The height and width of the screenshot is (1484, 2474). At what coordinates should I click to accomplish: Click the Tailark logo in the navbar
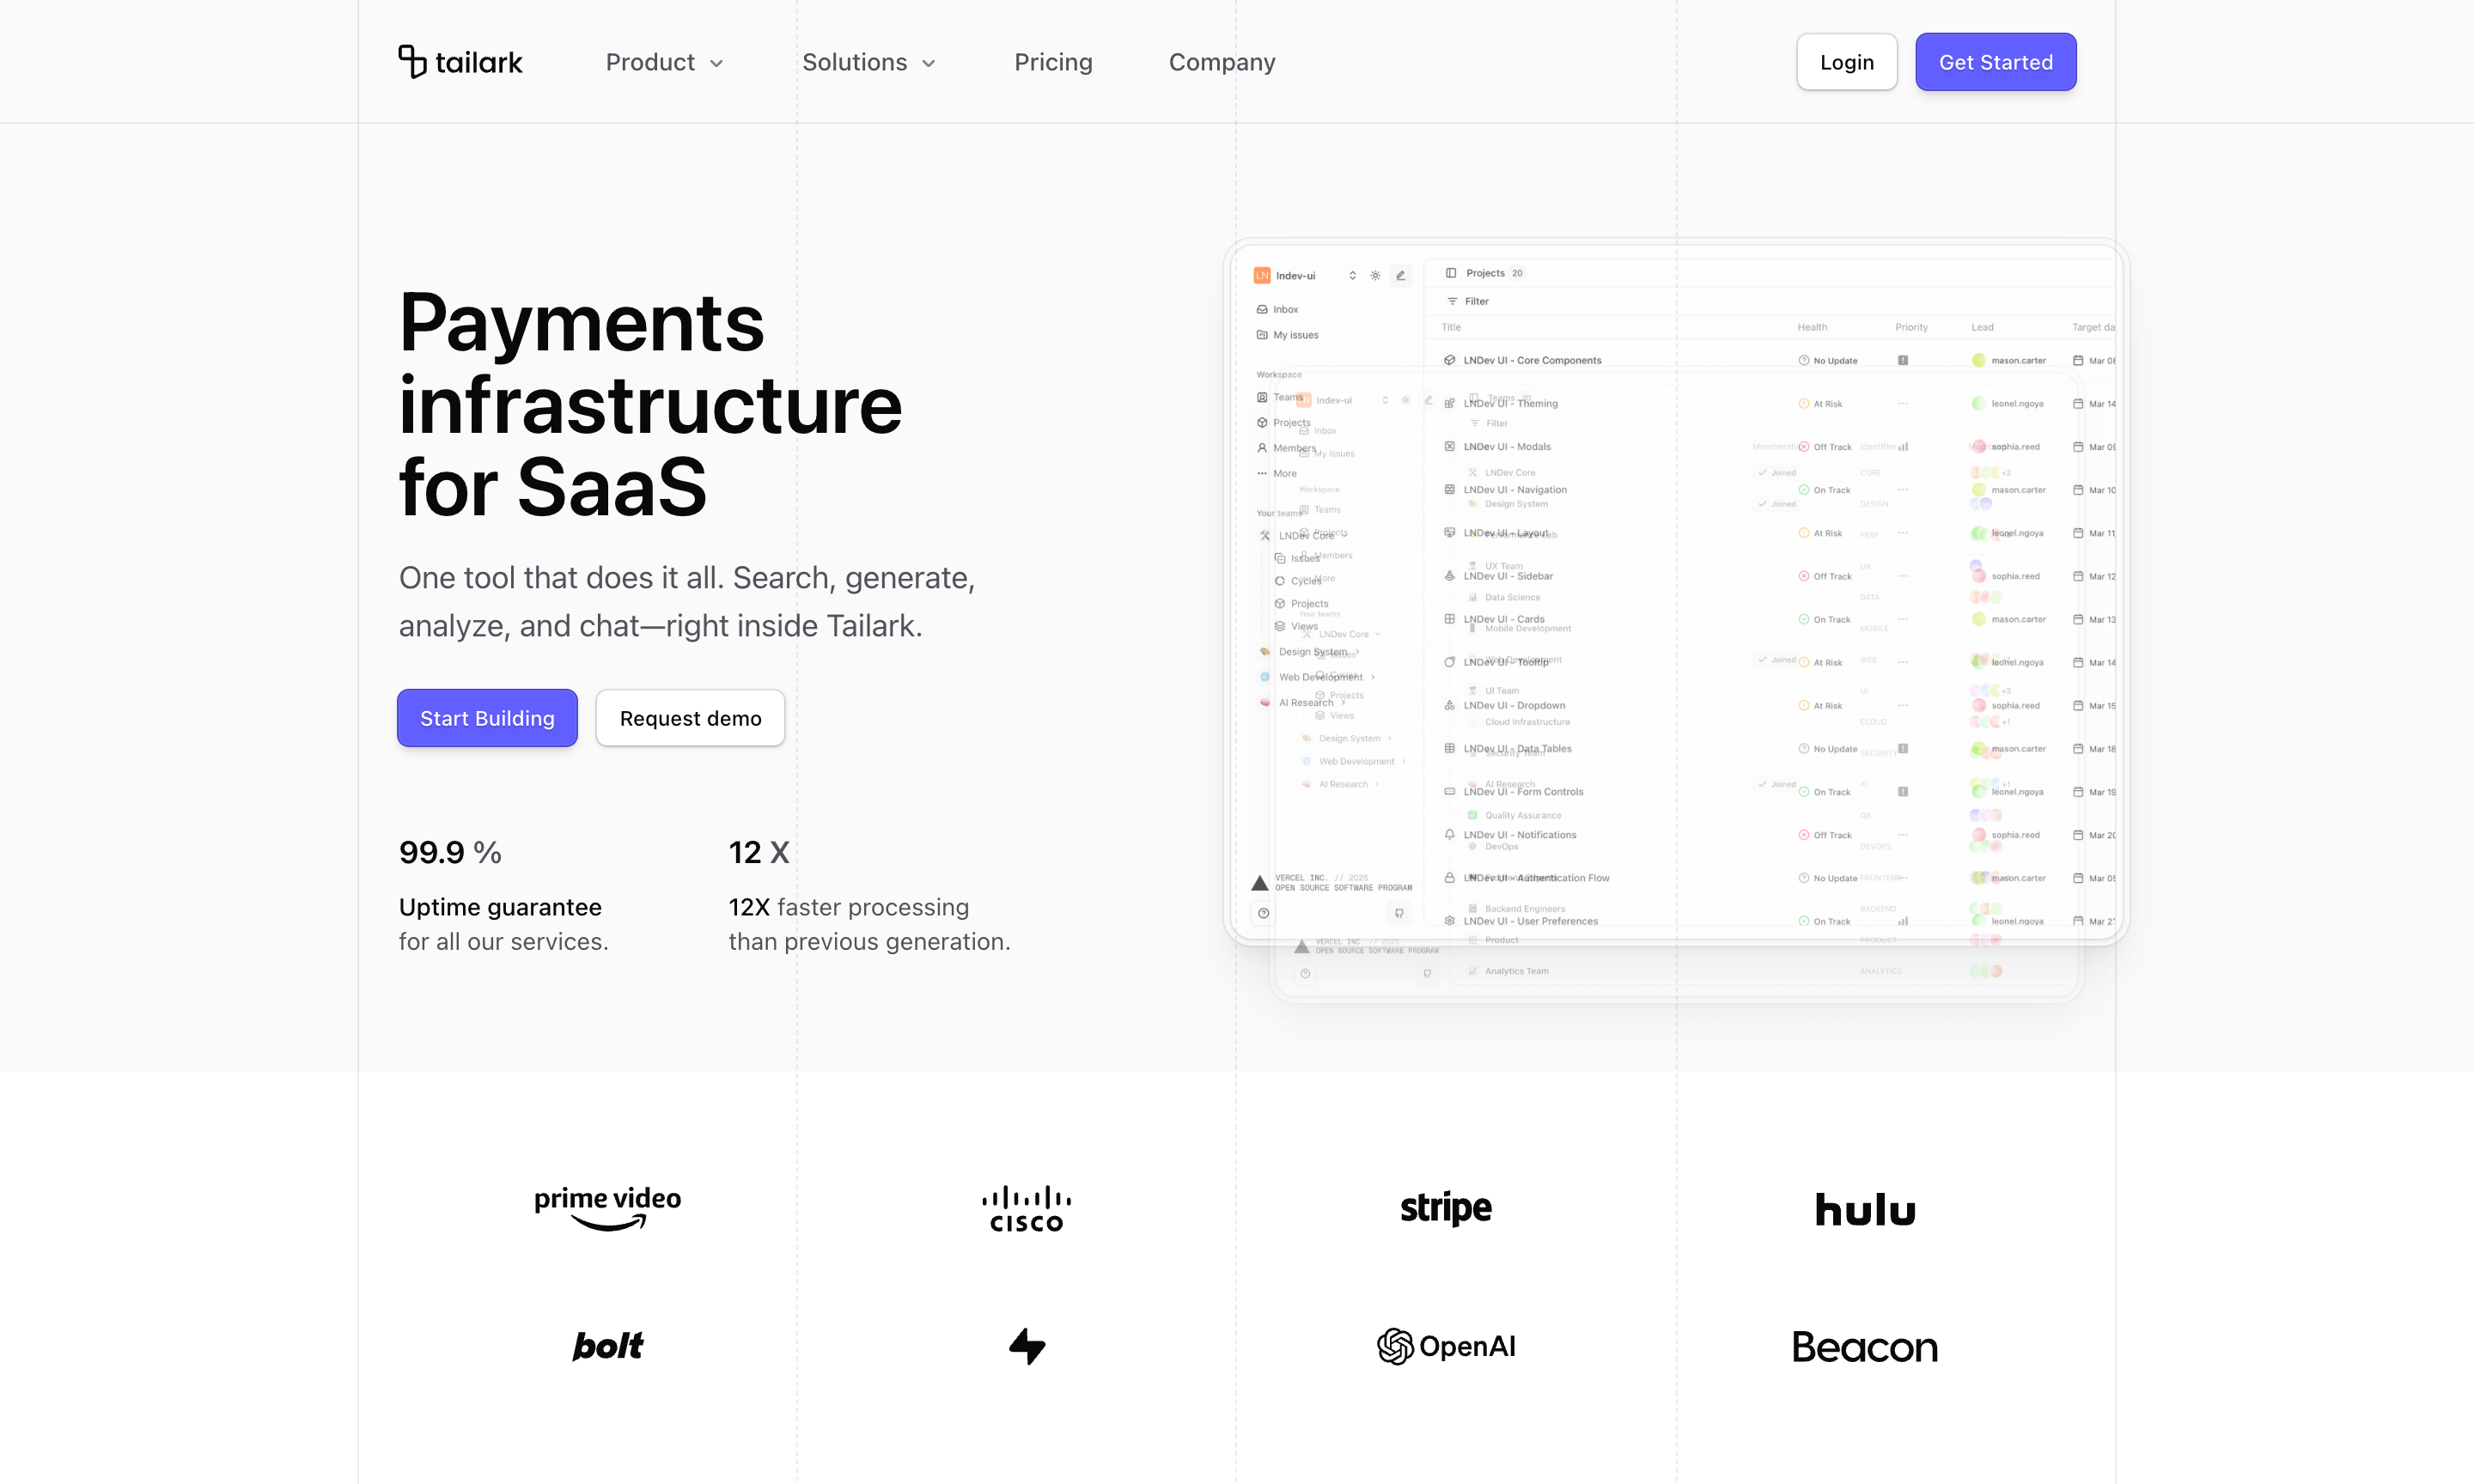click(460, 62)
